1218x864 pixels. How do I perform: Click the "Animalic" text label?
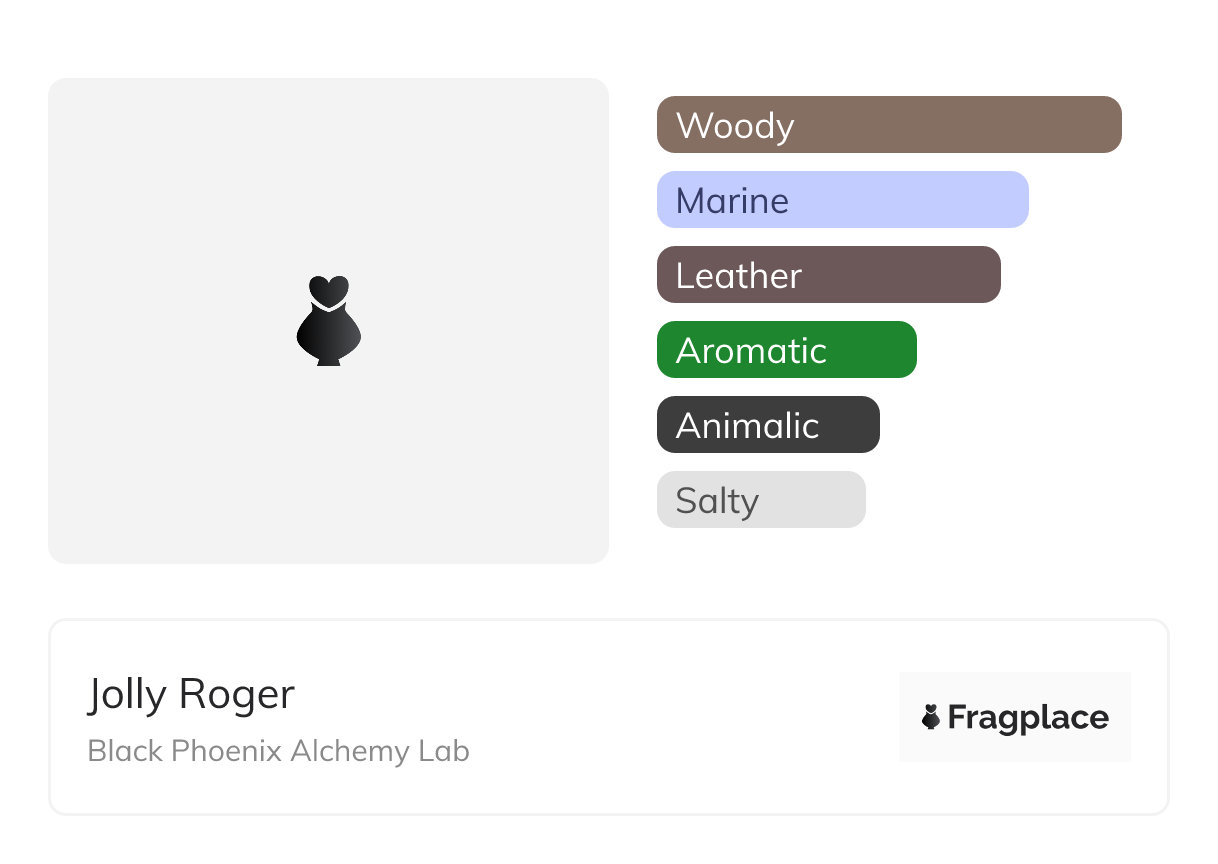[747, 426]
